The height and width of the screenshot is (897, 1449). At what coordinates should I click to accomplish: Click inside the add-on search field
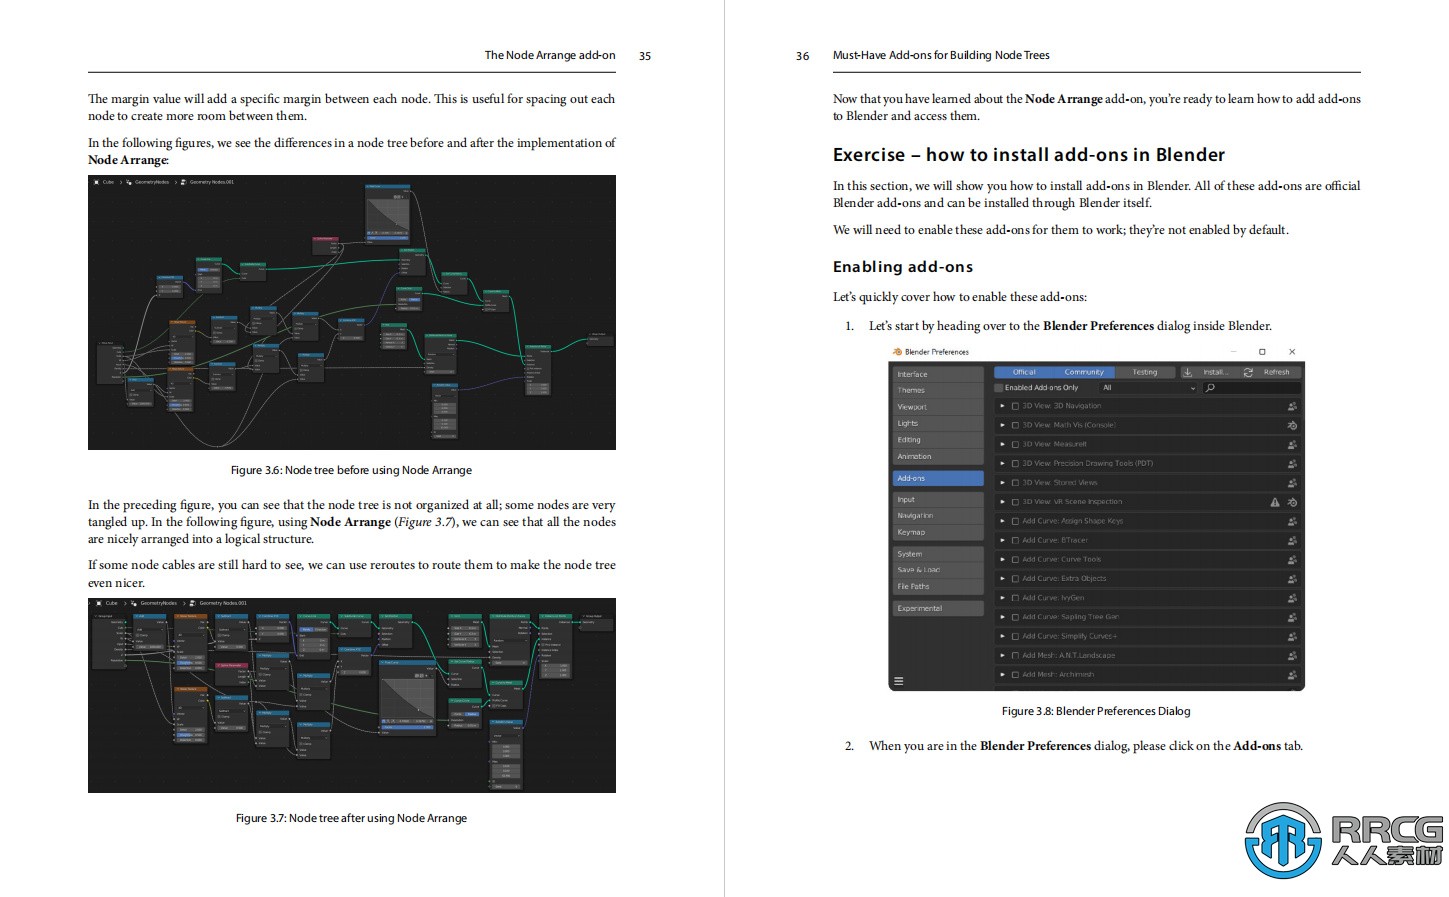click(x=1251, y=388)
